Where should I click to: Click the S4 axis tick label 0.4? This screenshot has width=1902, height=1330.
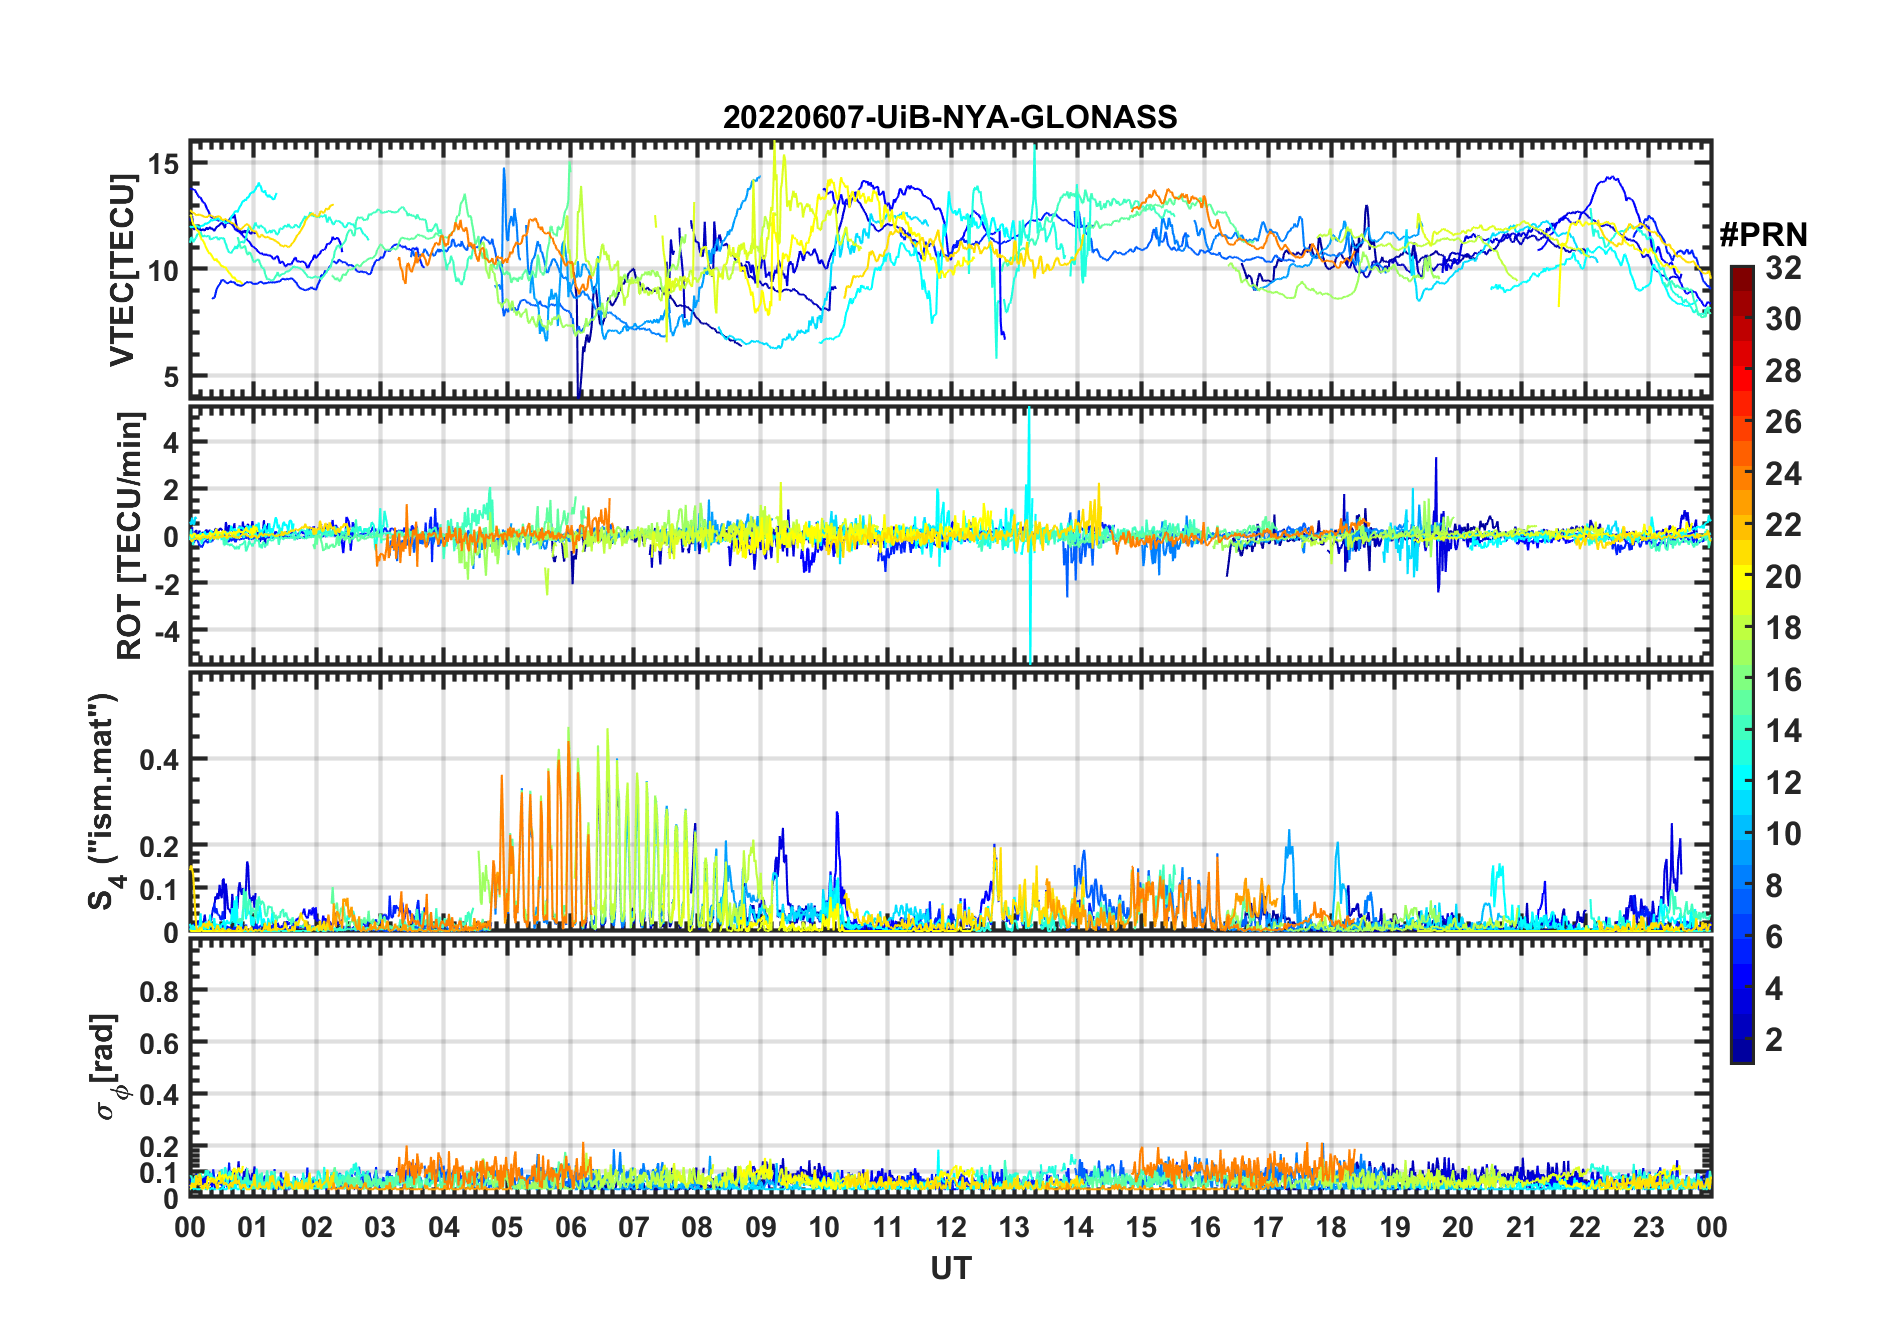point(159,759)
